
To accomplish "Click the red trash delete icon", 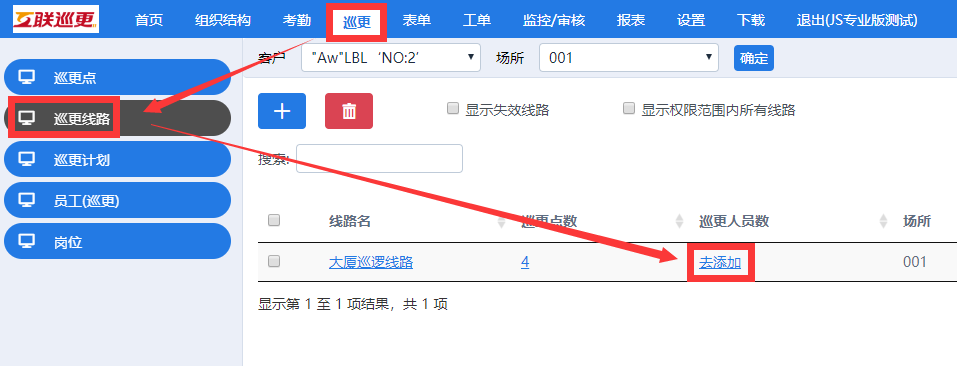I will pos(349,111).
